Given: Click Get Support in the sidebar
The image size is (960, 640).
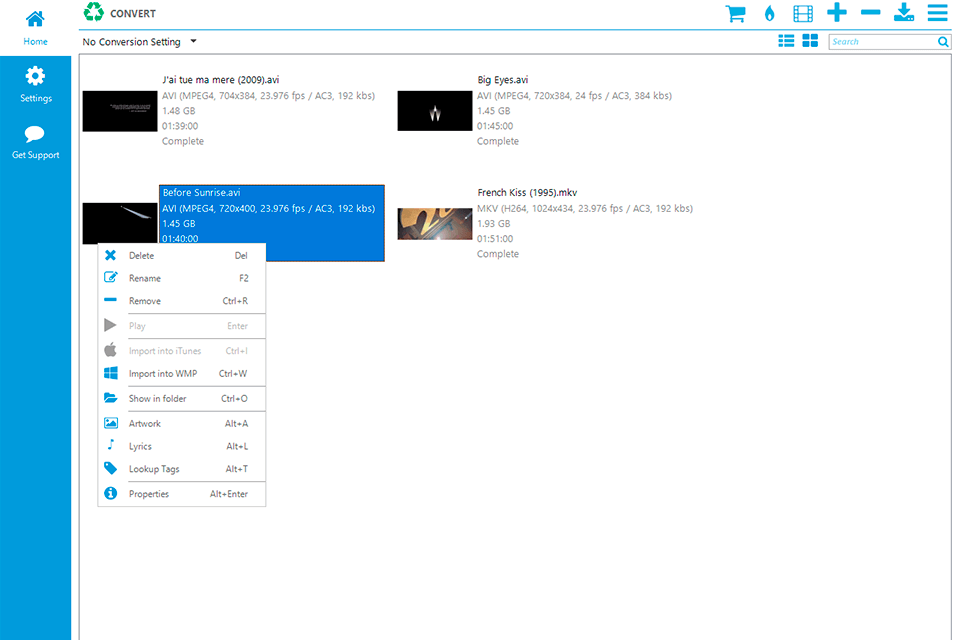Looking at the screenshot, I should [35, 141].
